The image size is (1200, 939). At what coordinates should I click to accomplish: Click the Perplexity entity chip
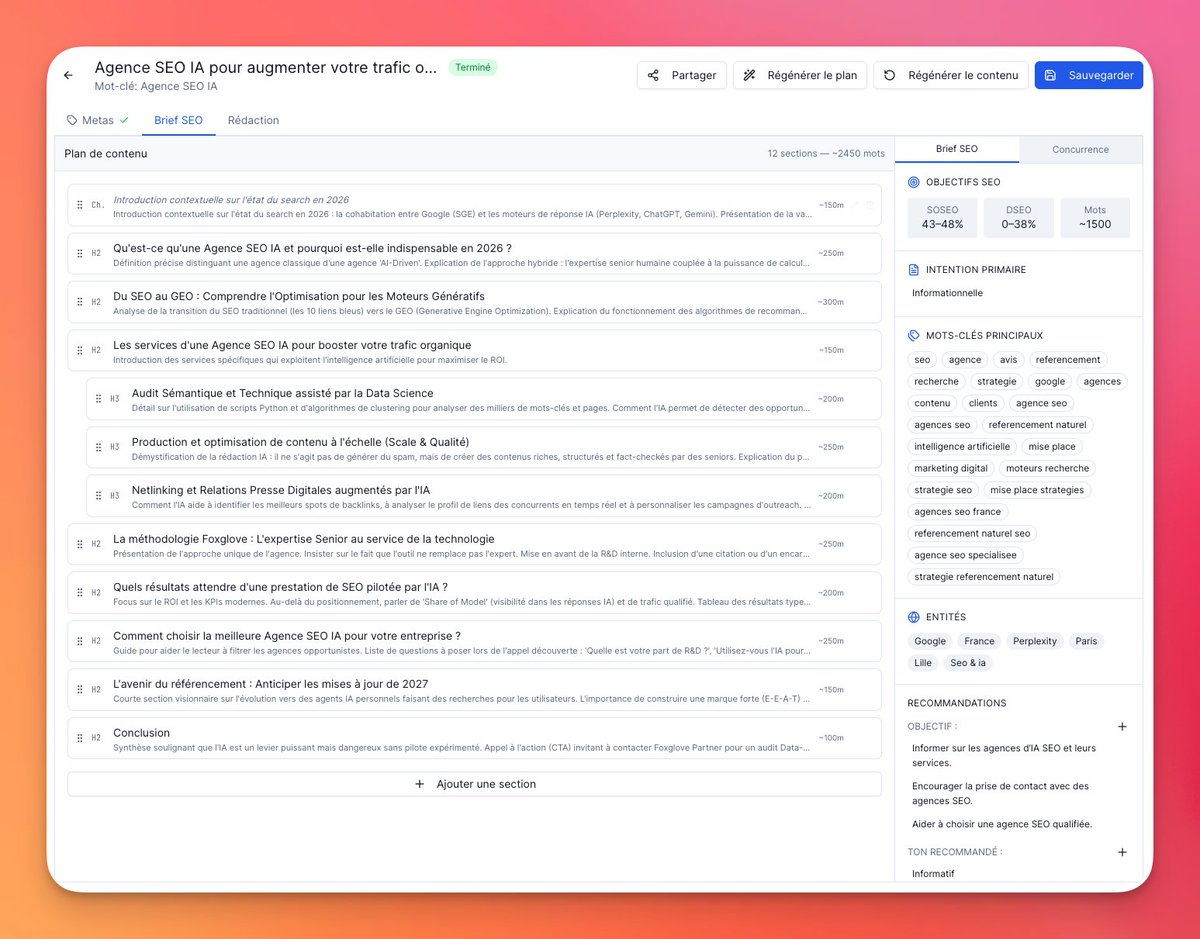tap(1035, 641)
